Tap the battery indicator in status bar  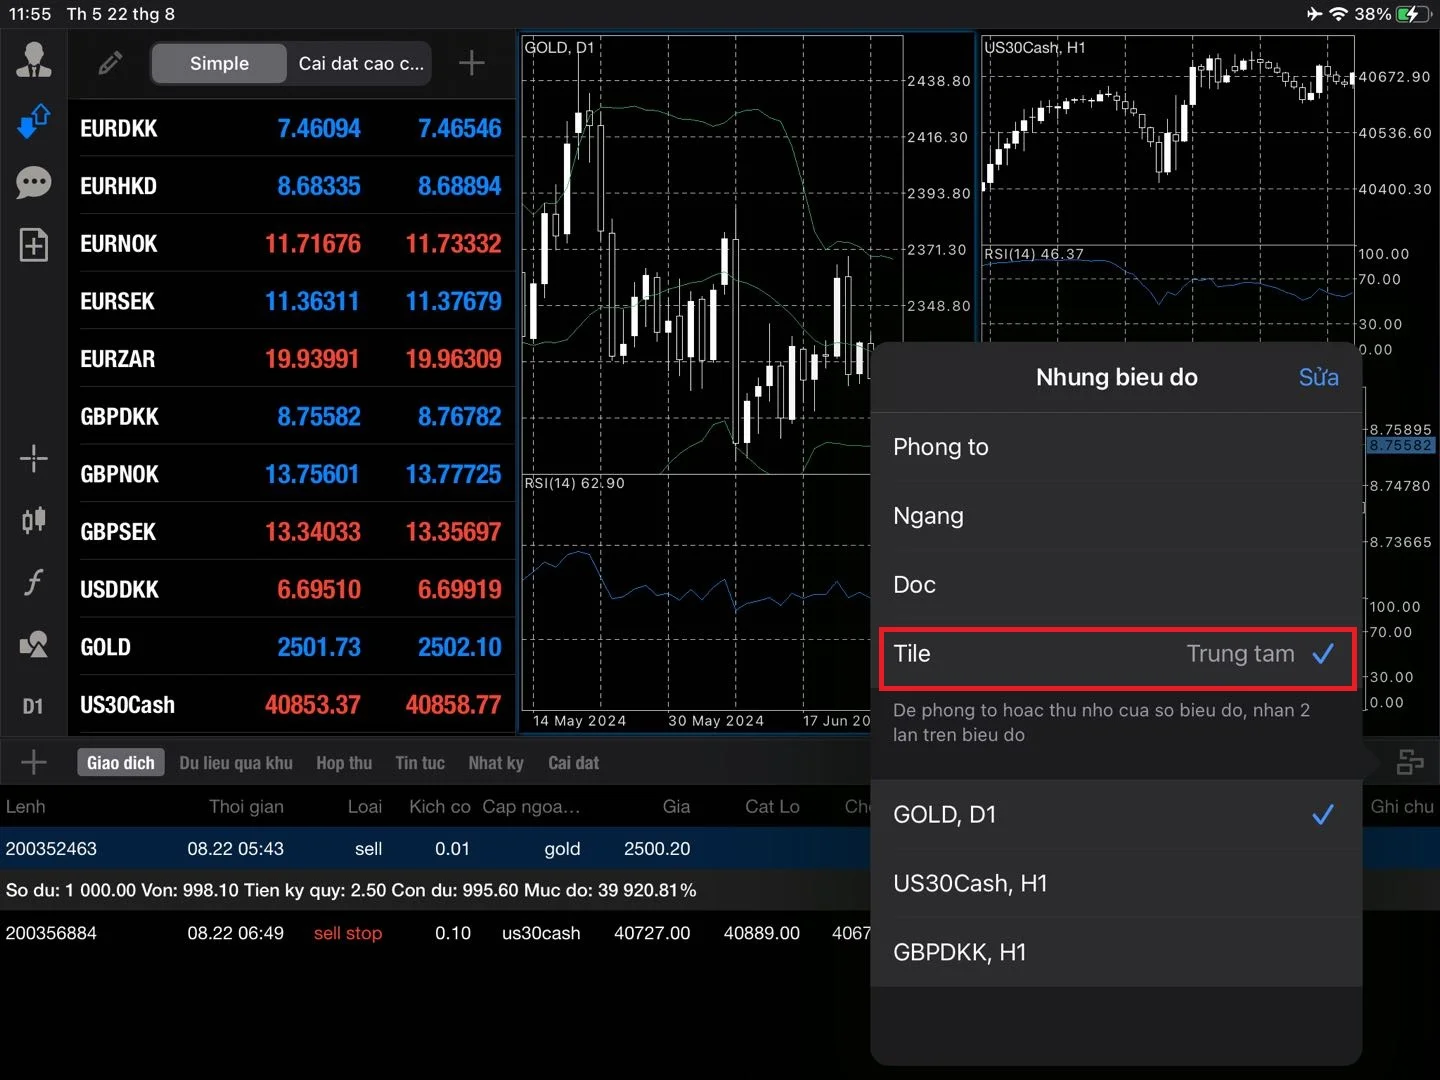(1413, 14)
